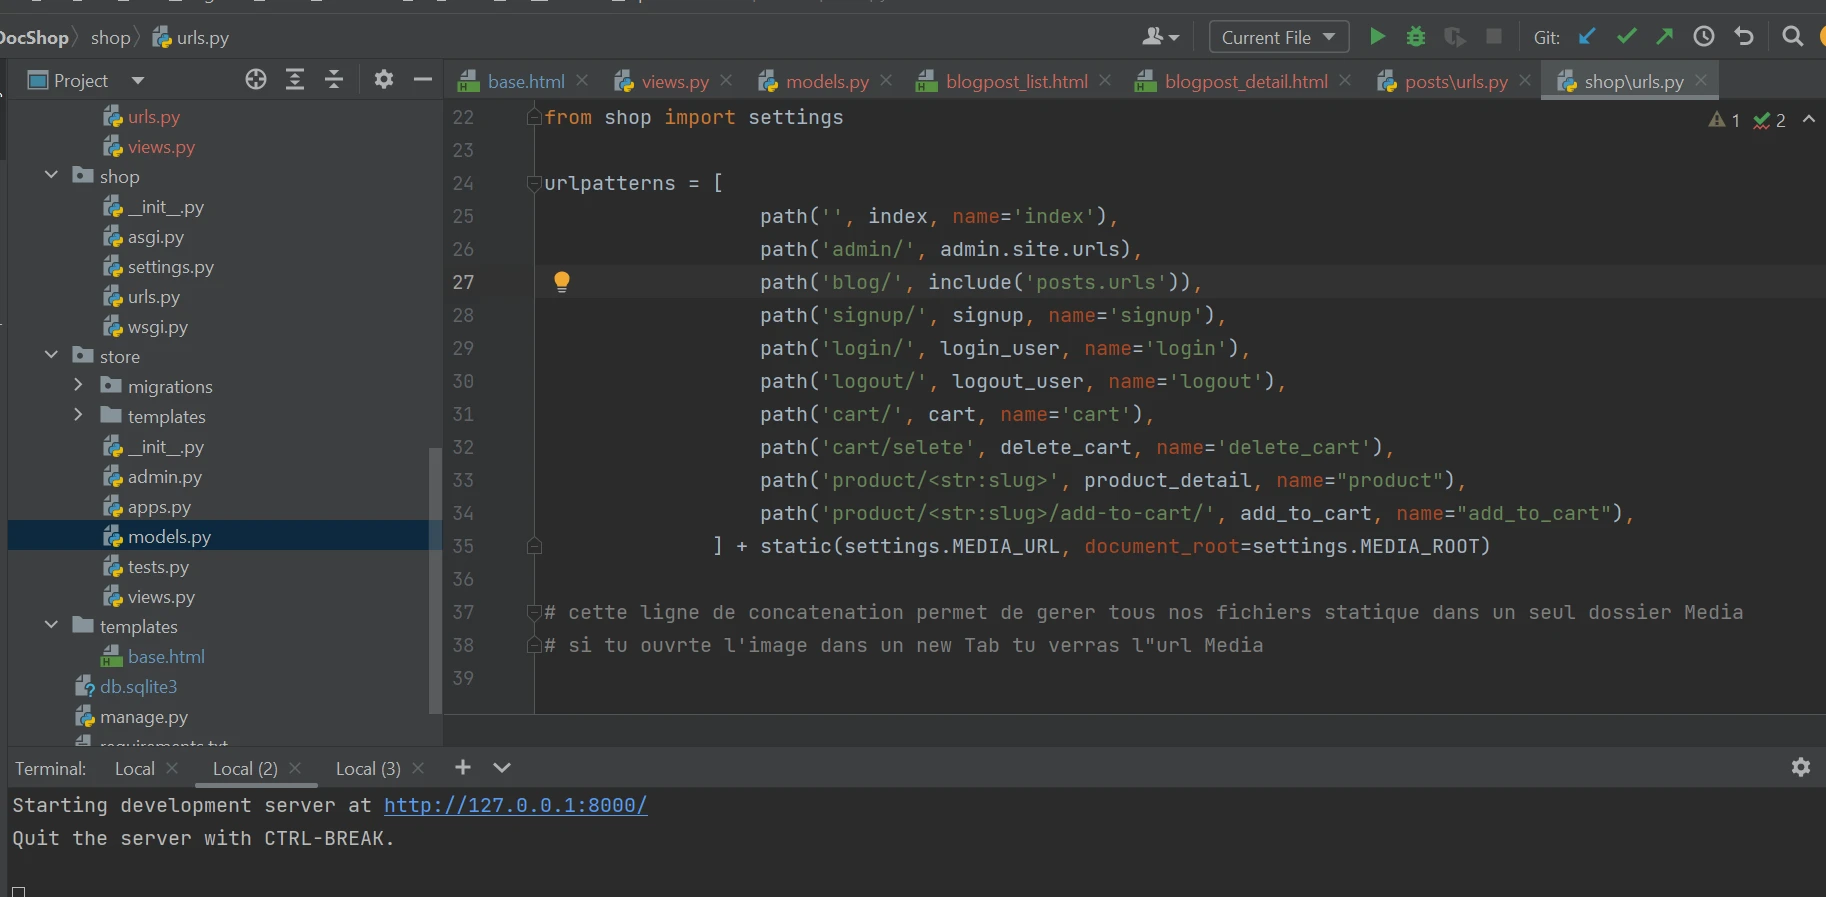This screenshot has height=897, width=1826.
Task: Open the Project view selector dropdown
Action: [138, 81]
